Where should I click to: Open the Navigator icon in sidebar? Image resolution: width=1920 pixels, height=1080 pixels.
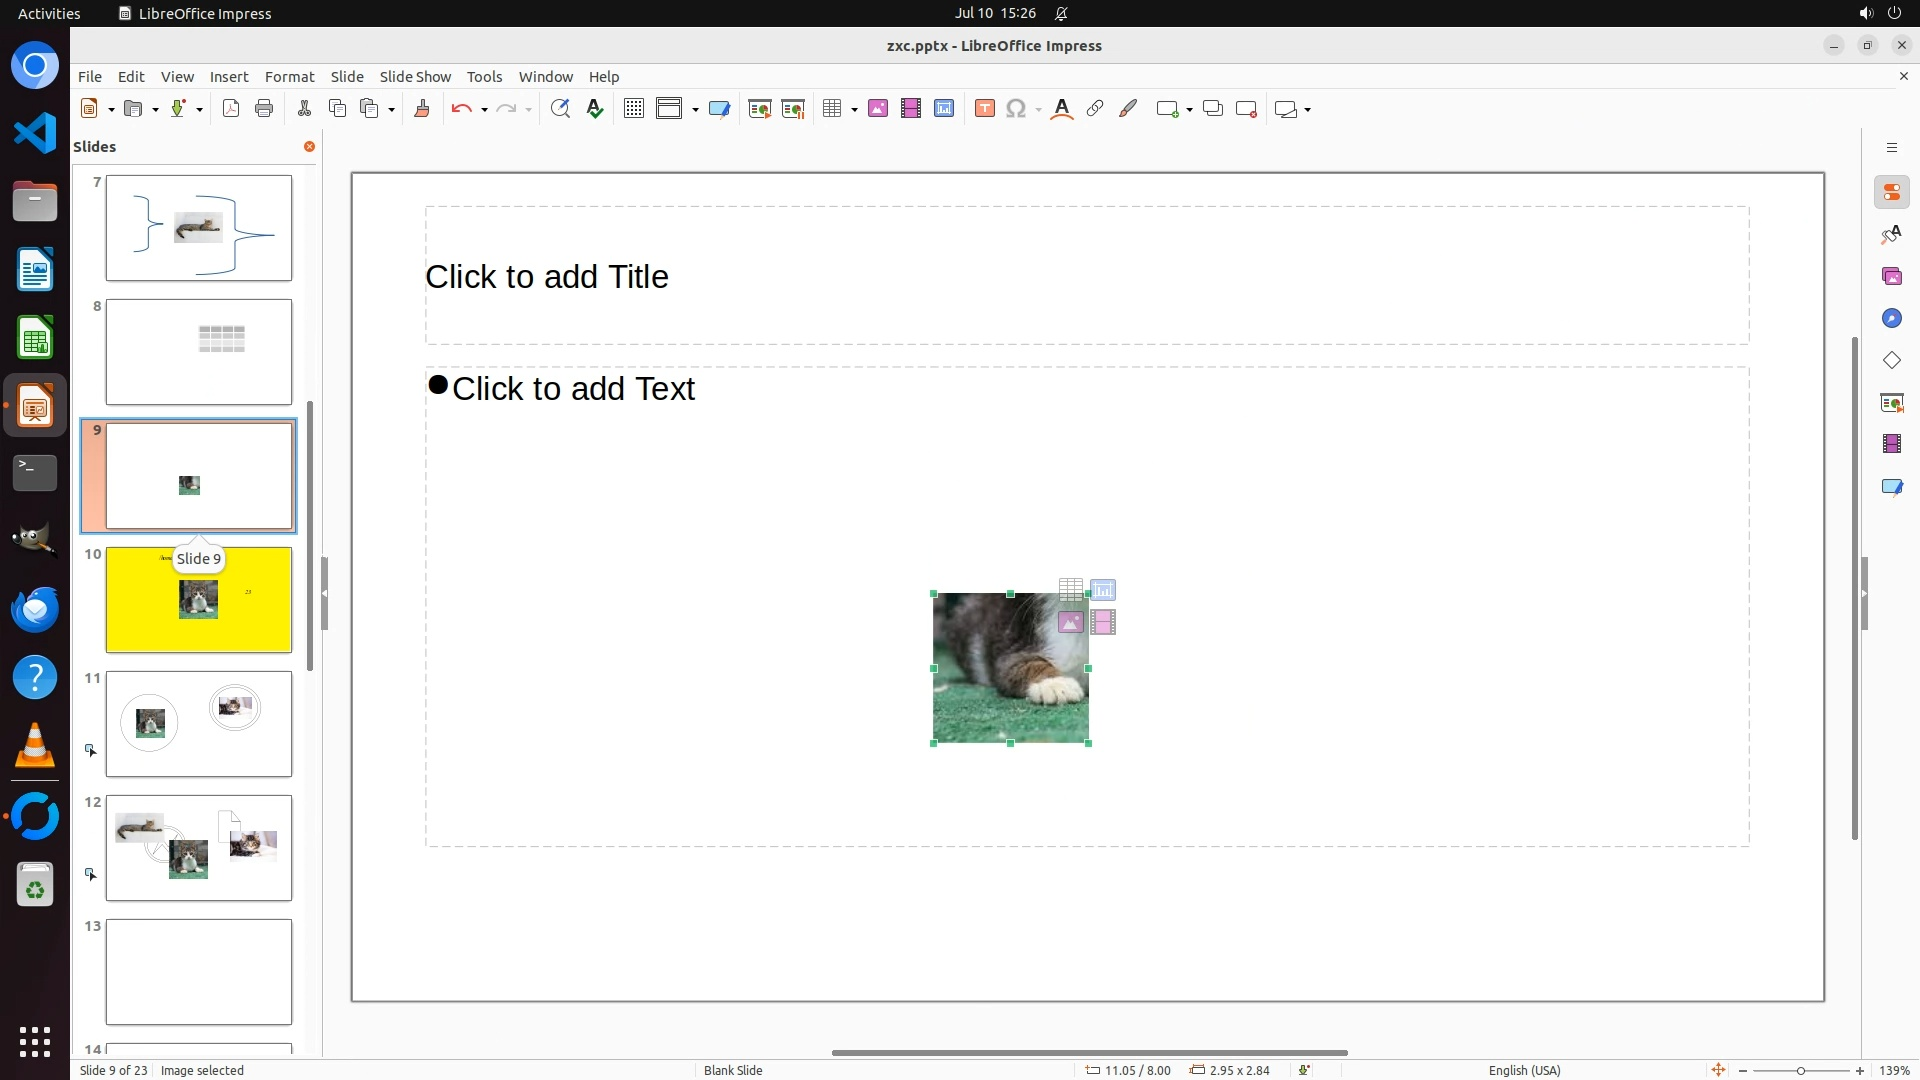1891,318
